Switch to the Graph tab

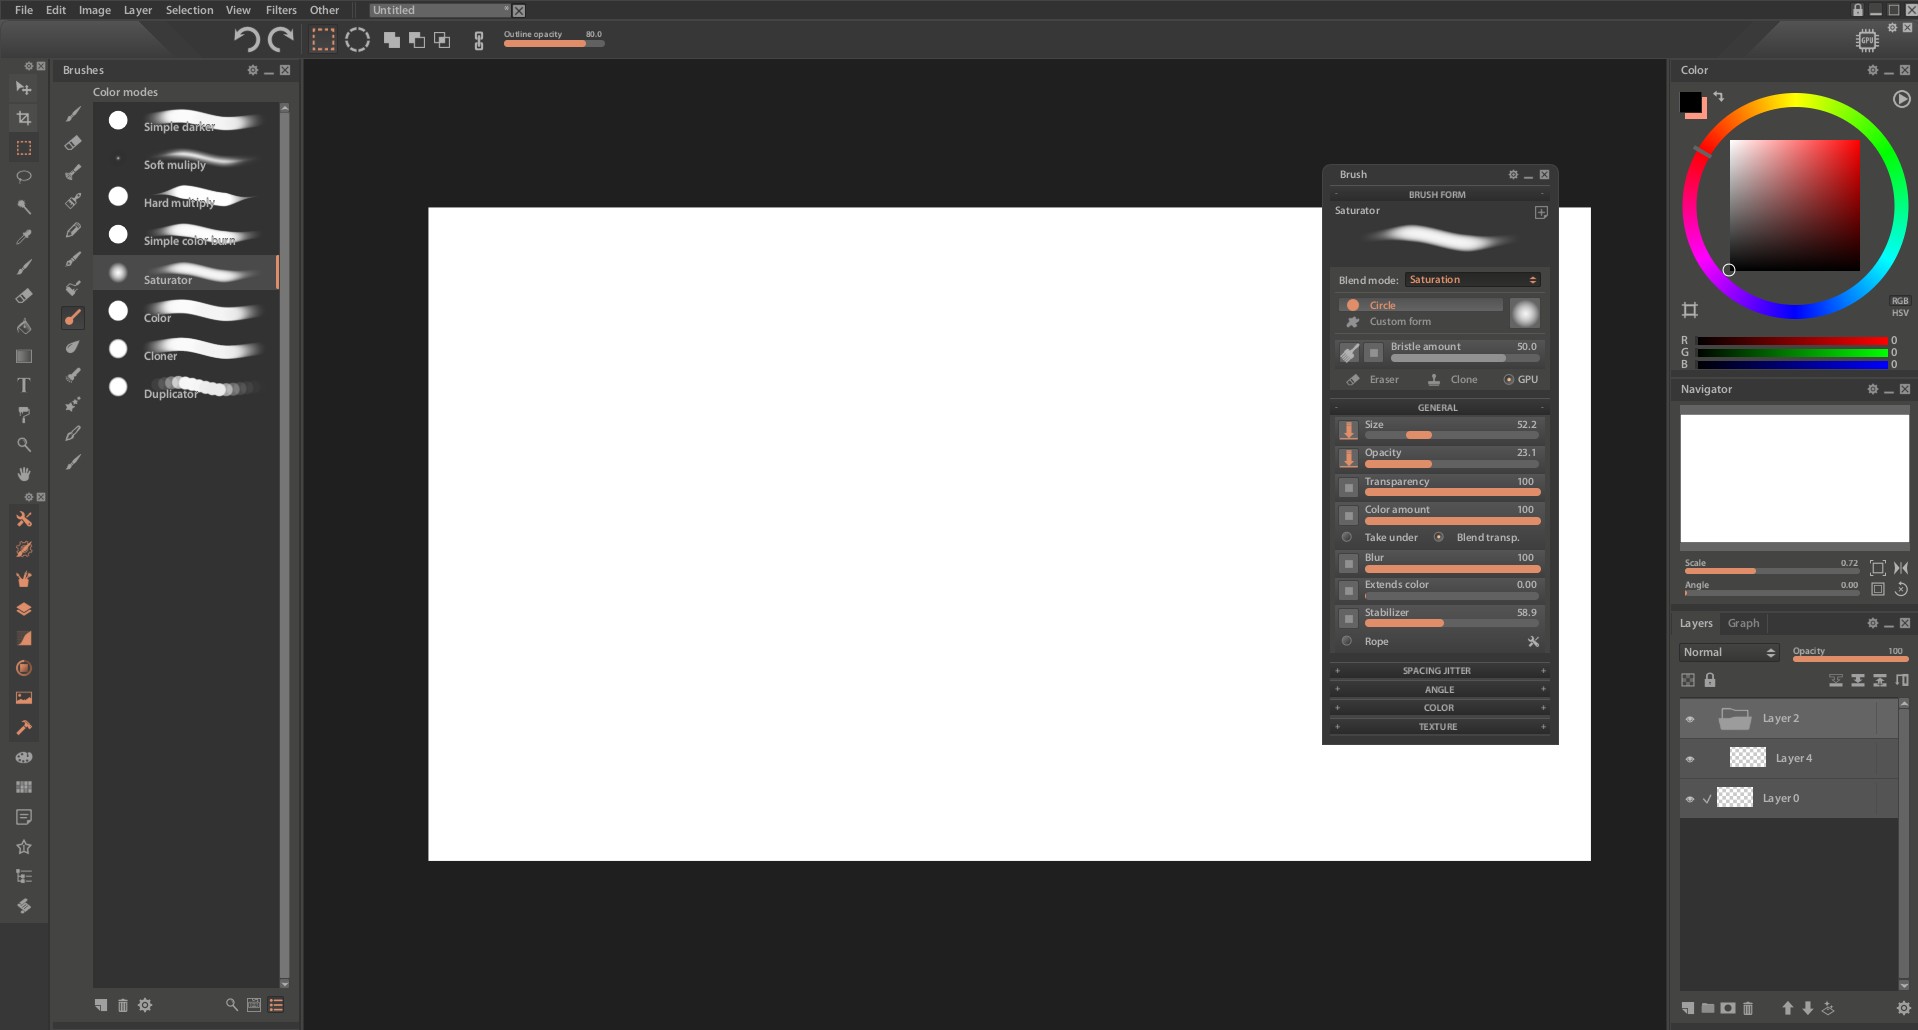tap(1743, 623)
